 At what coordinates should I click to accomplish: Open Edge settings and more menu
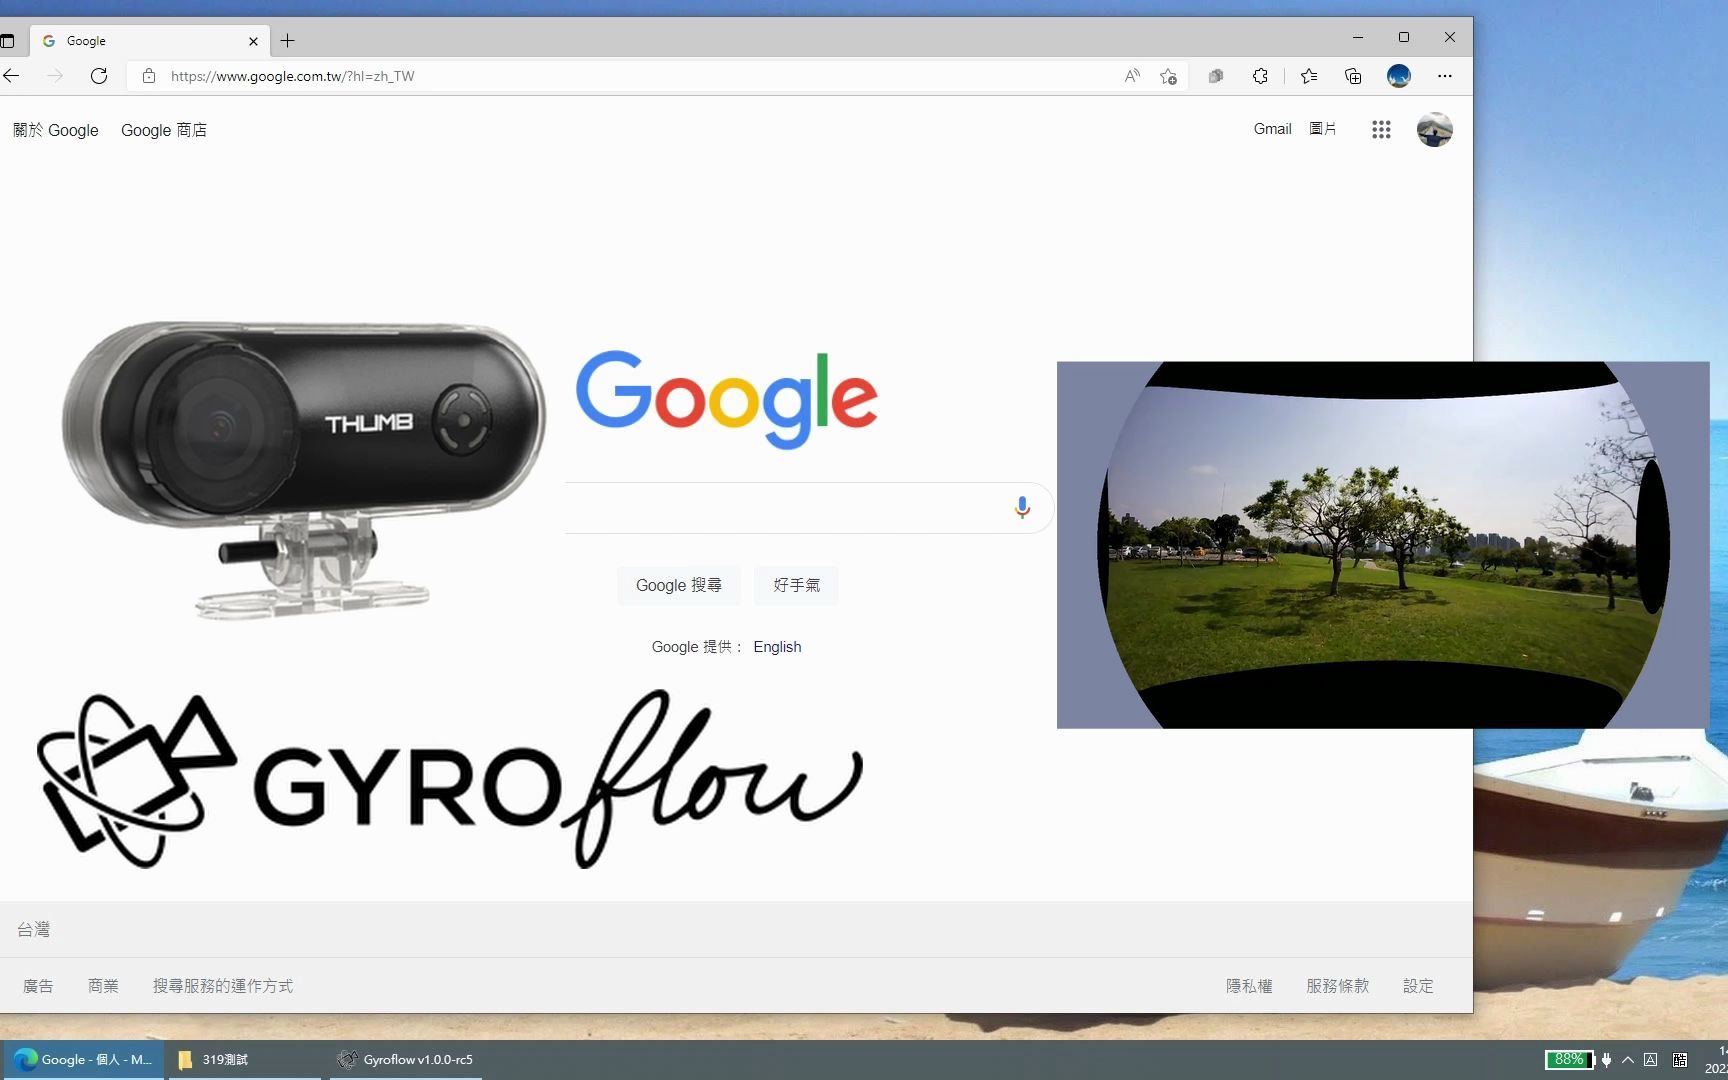click(1445, 76)
